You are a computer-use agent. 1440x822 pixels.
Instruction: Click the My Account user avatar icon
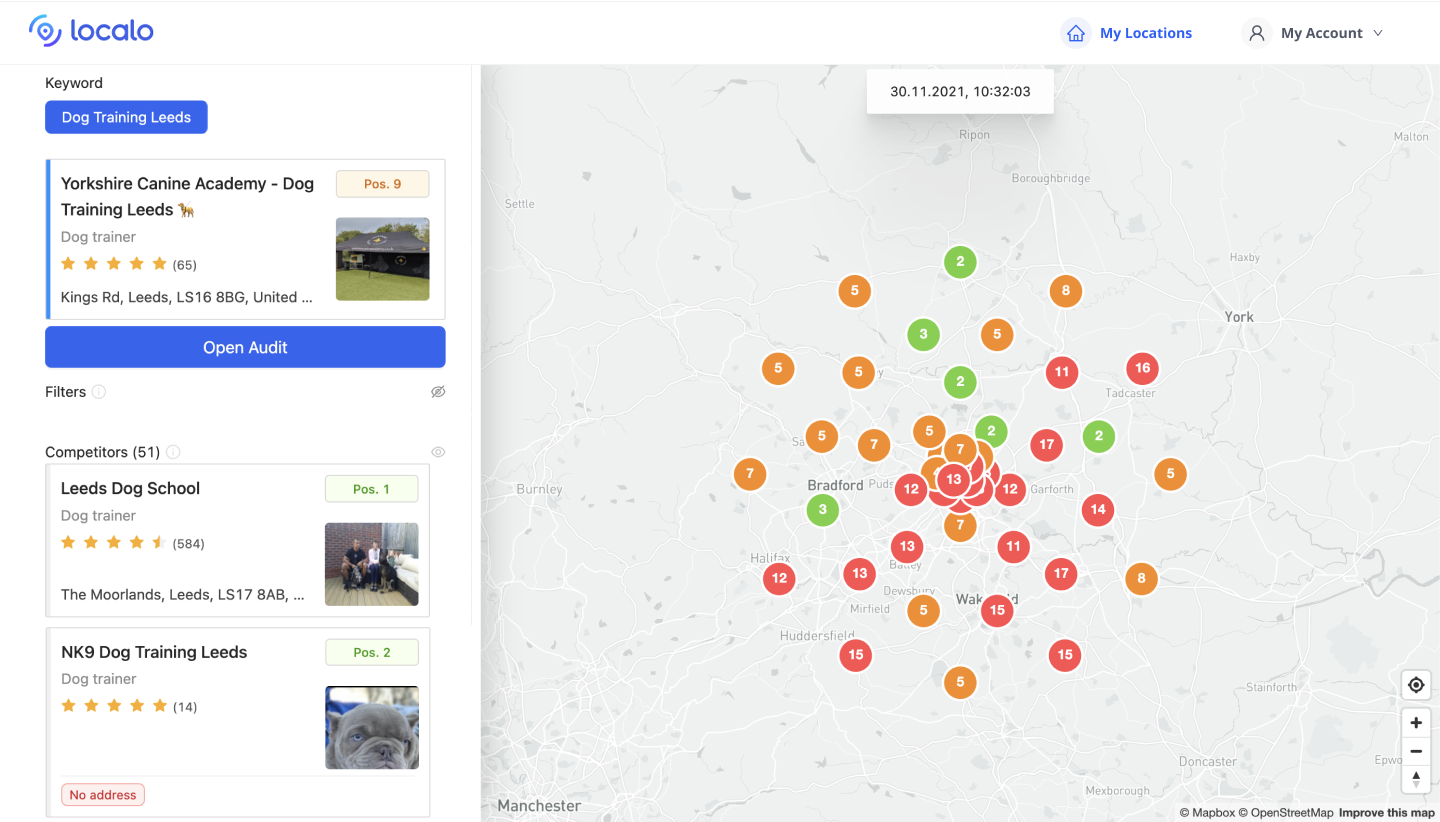(1256, 33)
